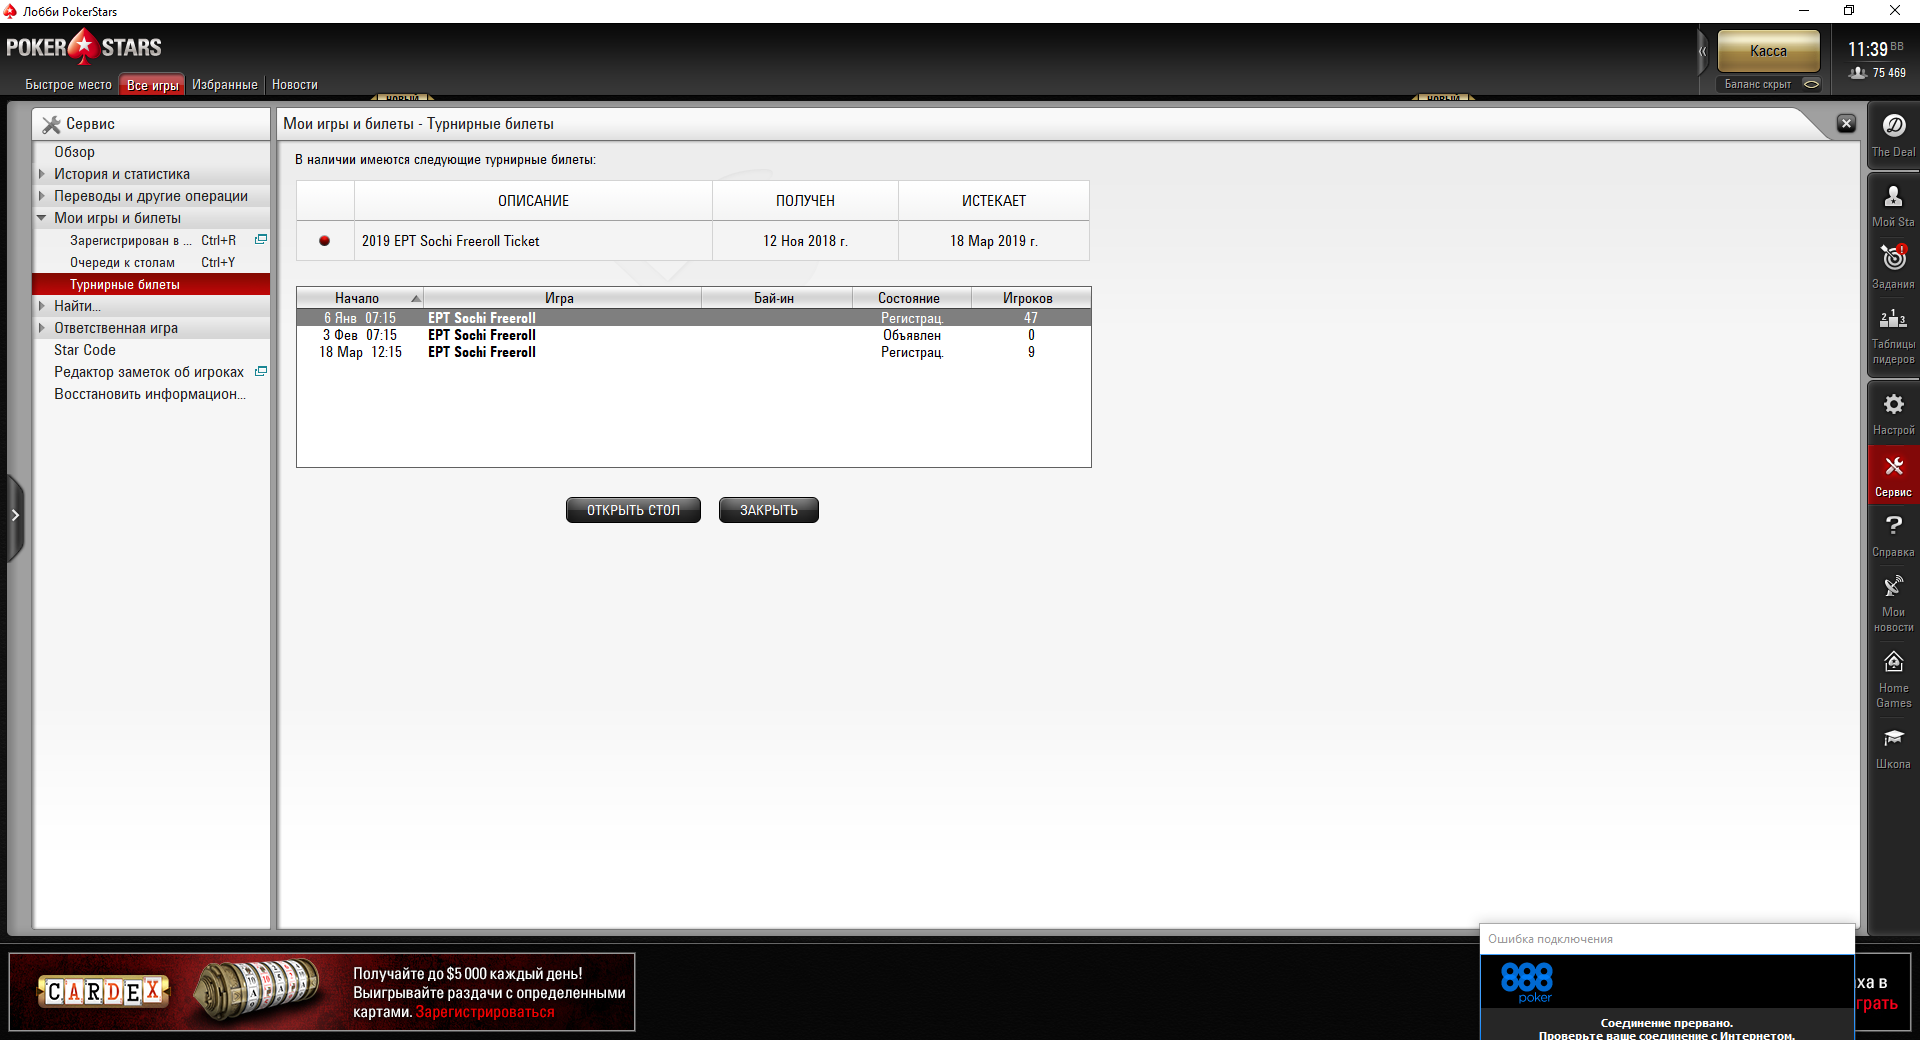Select the 6 Янв 07:15 EPT Sochi Freeroll row
This screenshot has width=1920, height=1040.
click(x=694, y=318)
